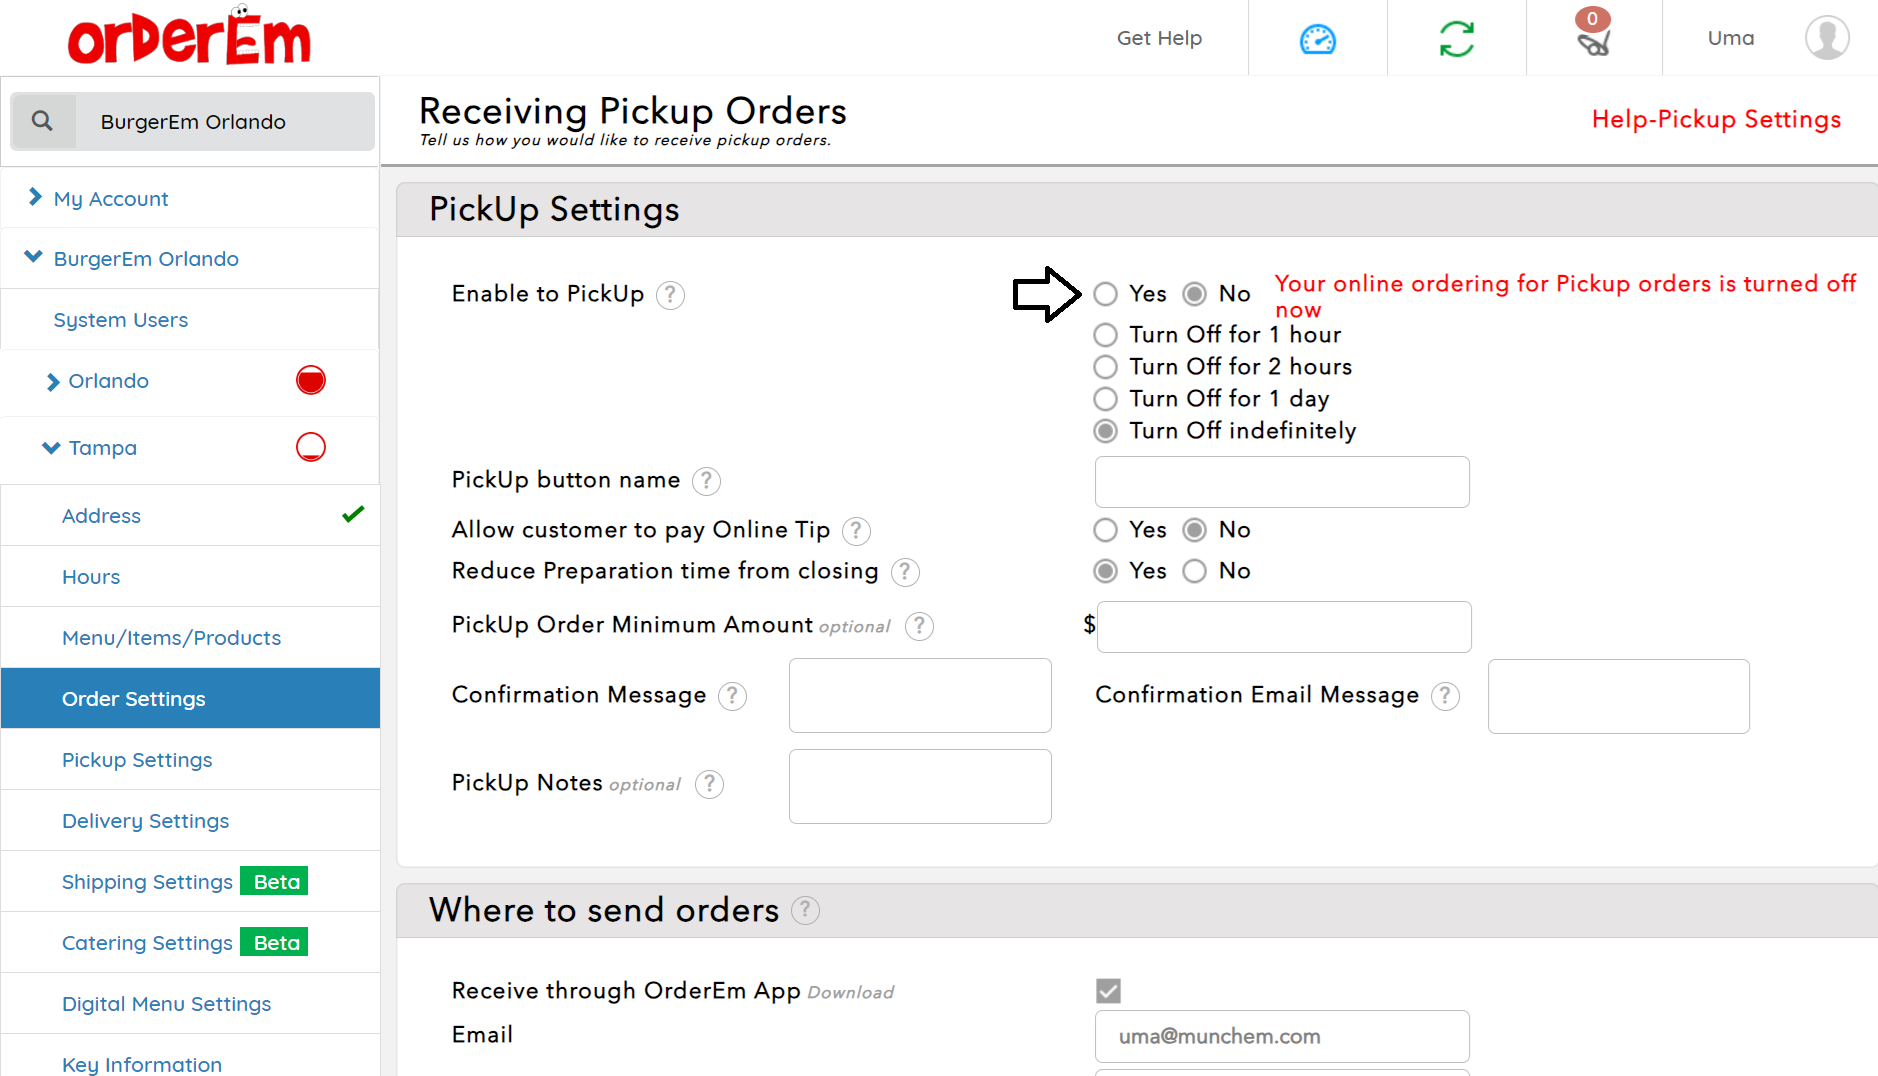Click help icon beside PickUp button name

(706, 481)
